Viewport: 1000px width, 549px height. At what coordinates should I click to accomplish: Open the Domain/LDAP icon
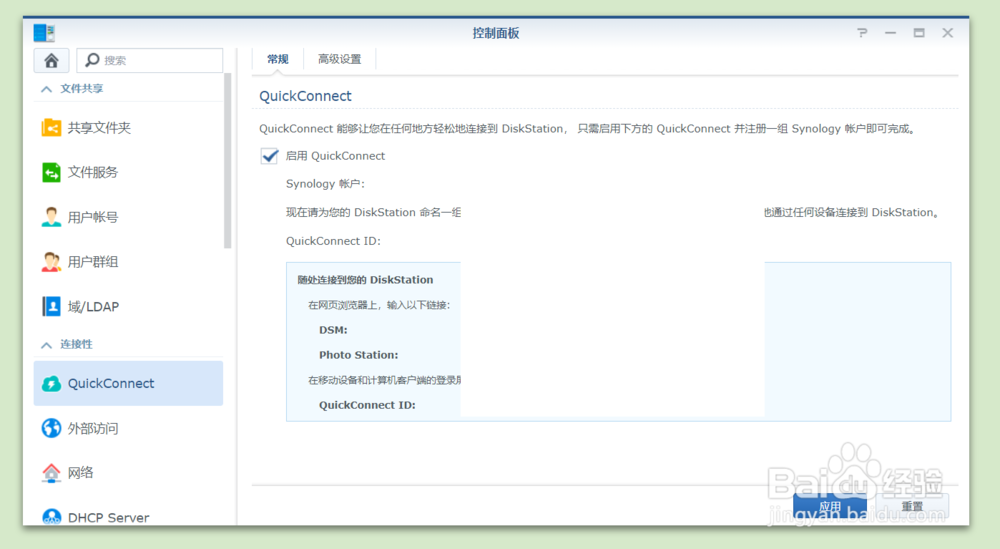(51, 307)
